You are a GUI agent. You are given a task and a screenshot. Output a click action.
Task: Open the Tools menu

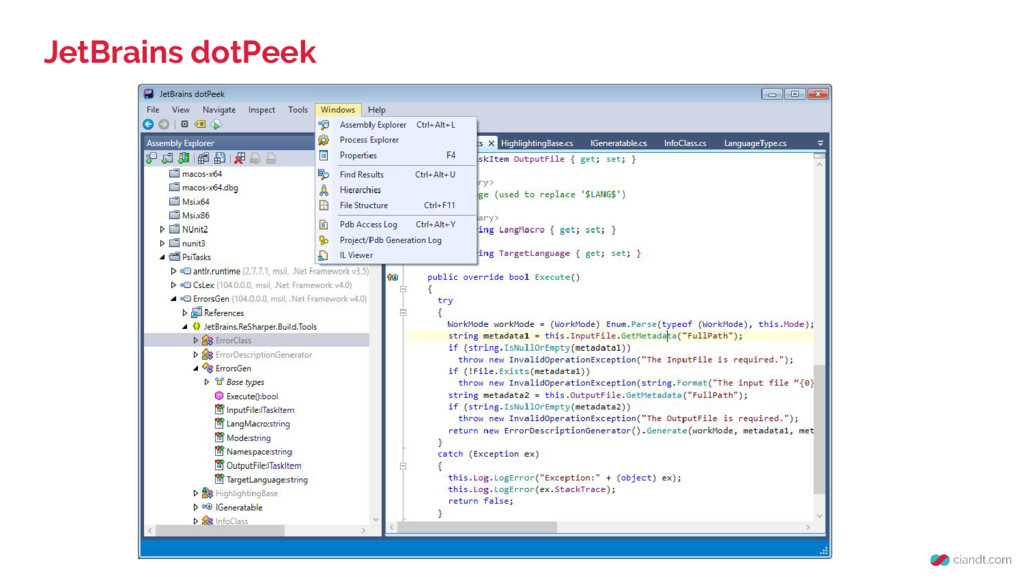click(298, 110)
